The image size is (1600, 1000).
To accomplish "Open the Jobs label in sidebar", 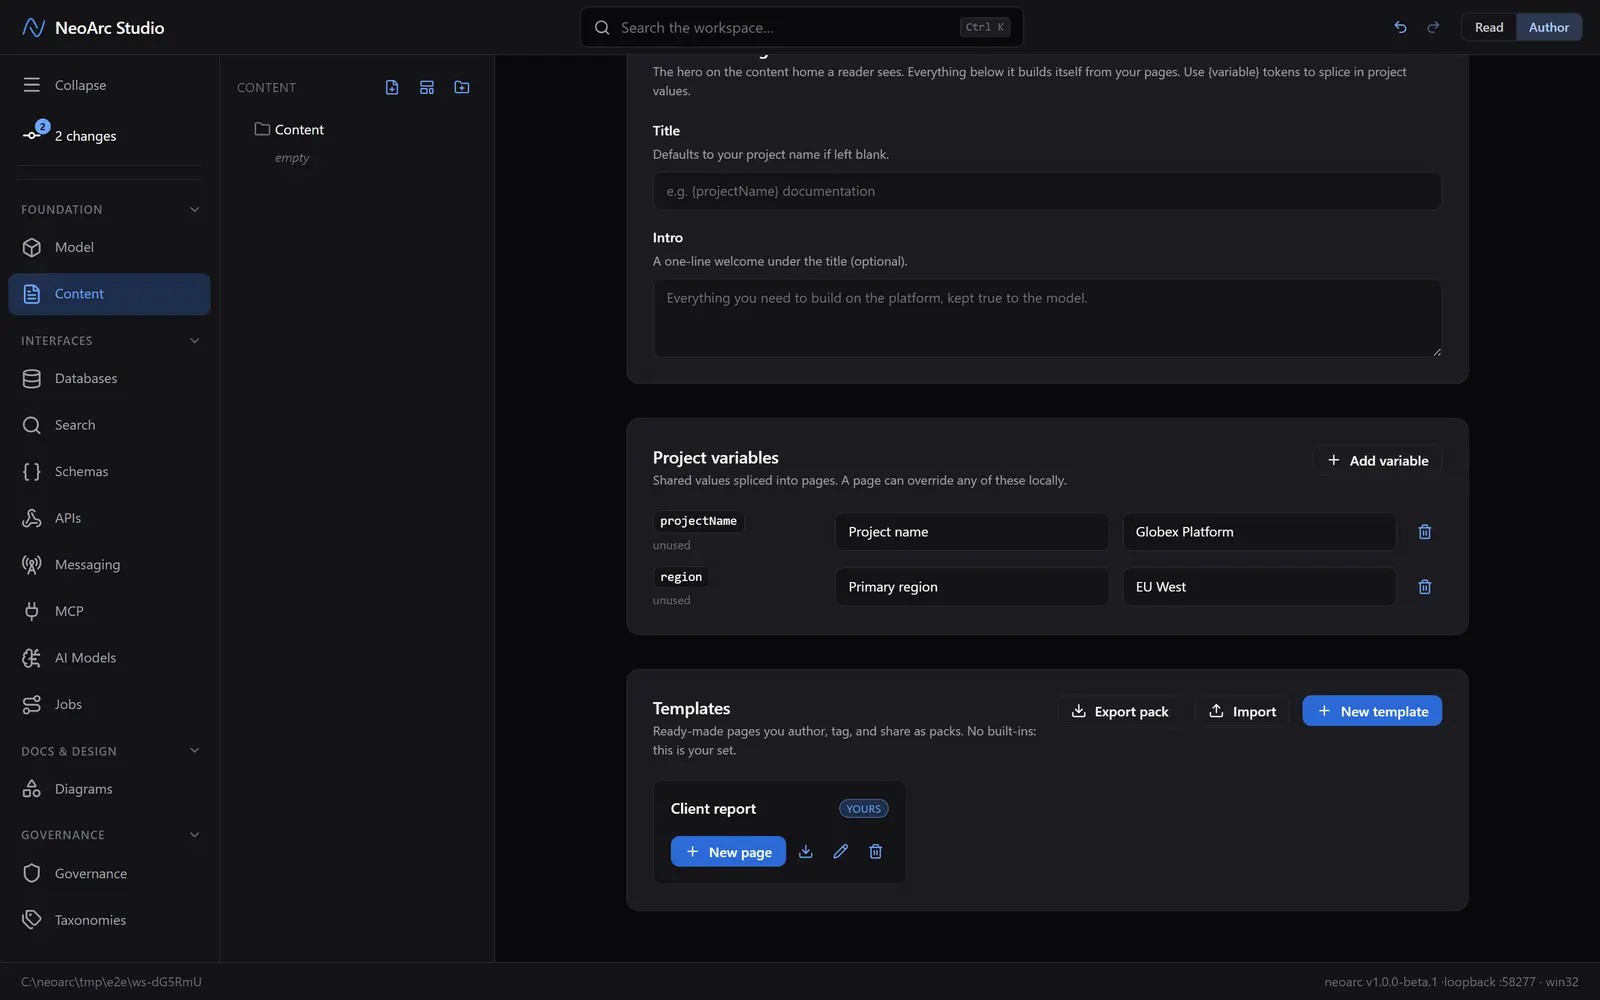I will point(68,704).
